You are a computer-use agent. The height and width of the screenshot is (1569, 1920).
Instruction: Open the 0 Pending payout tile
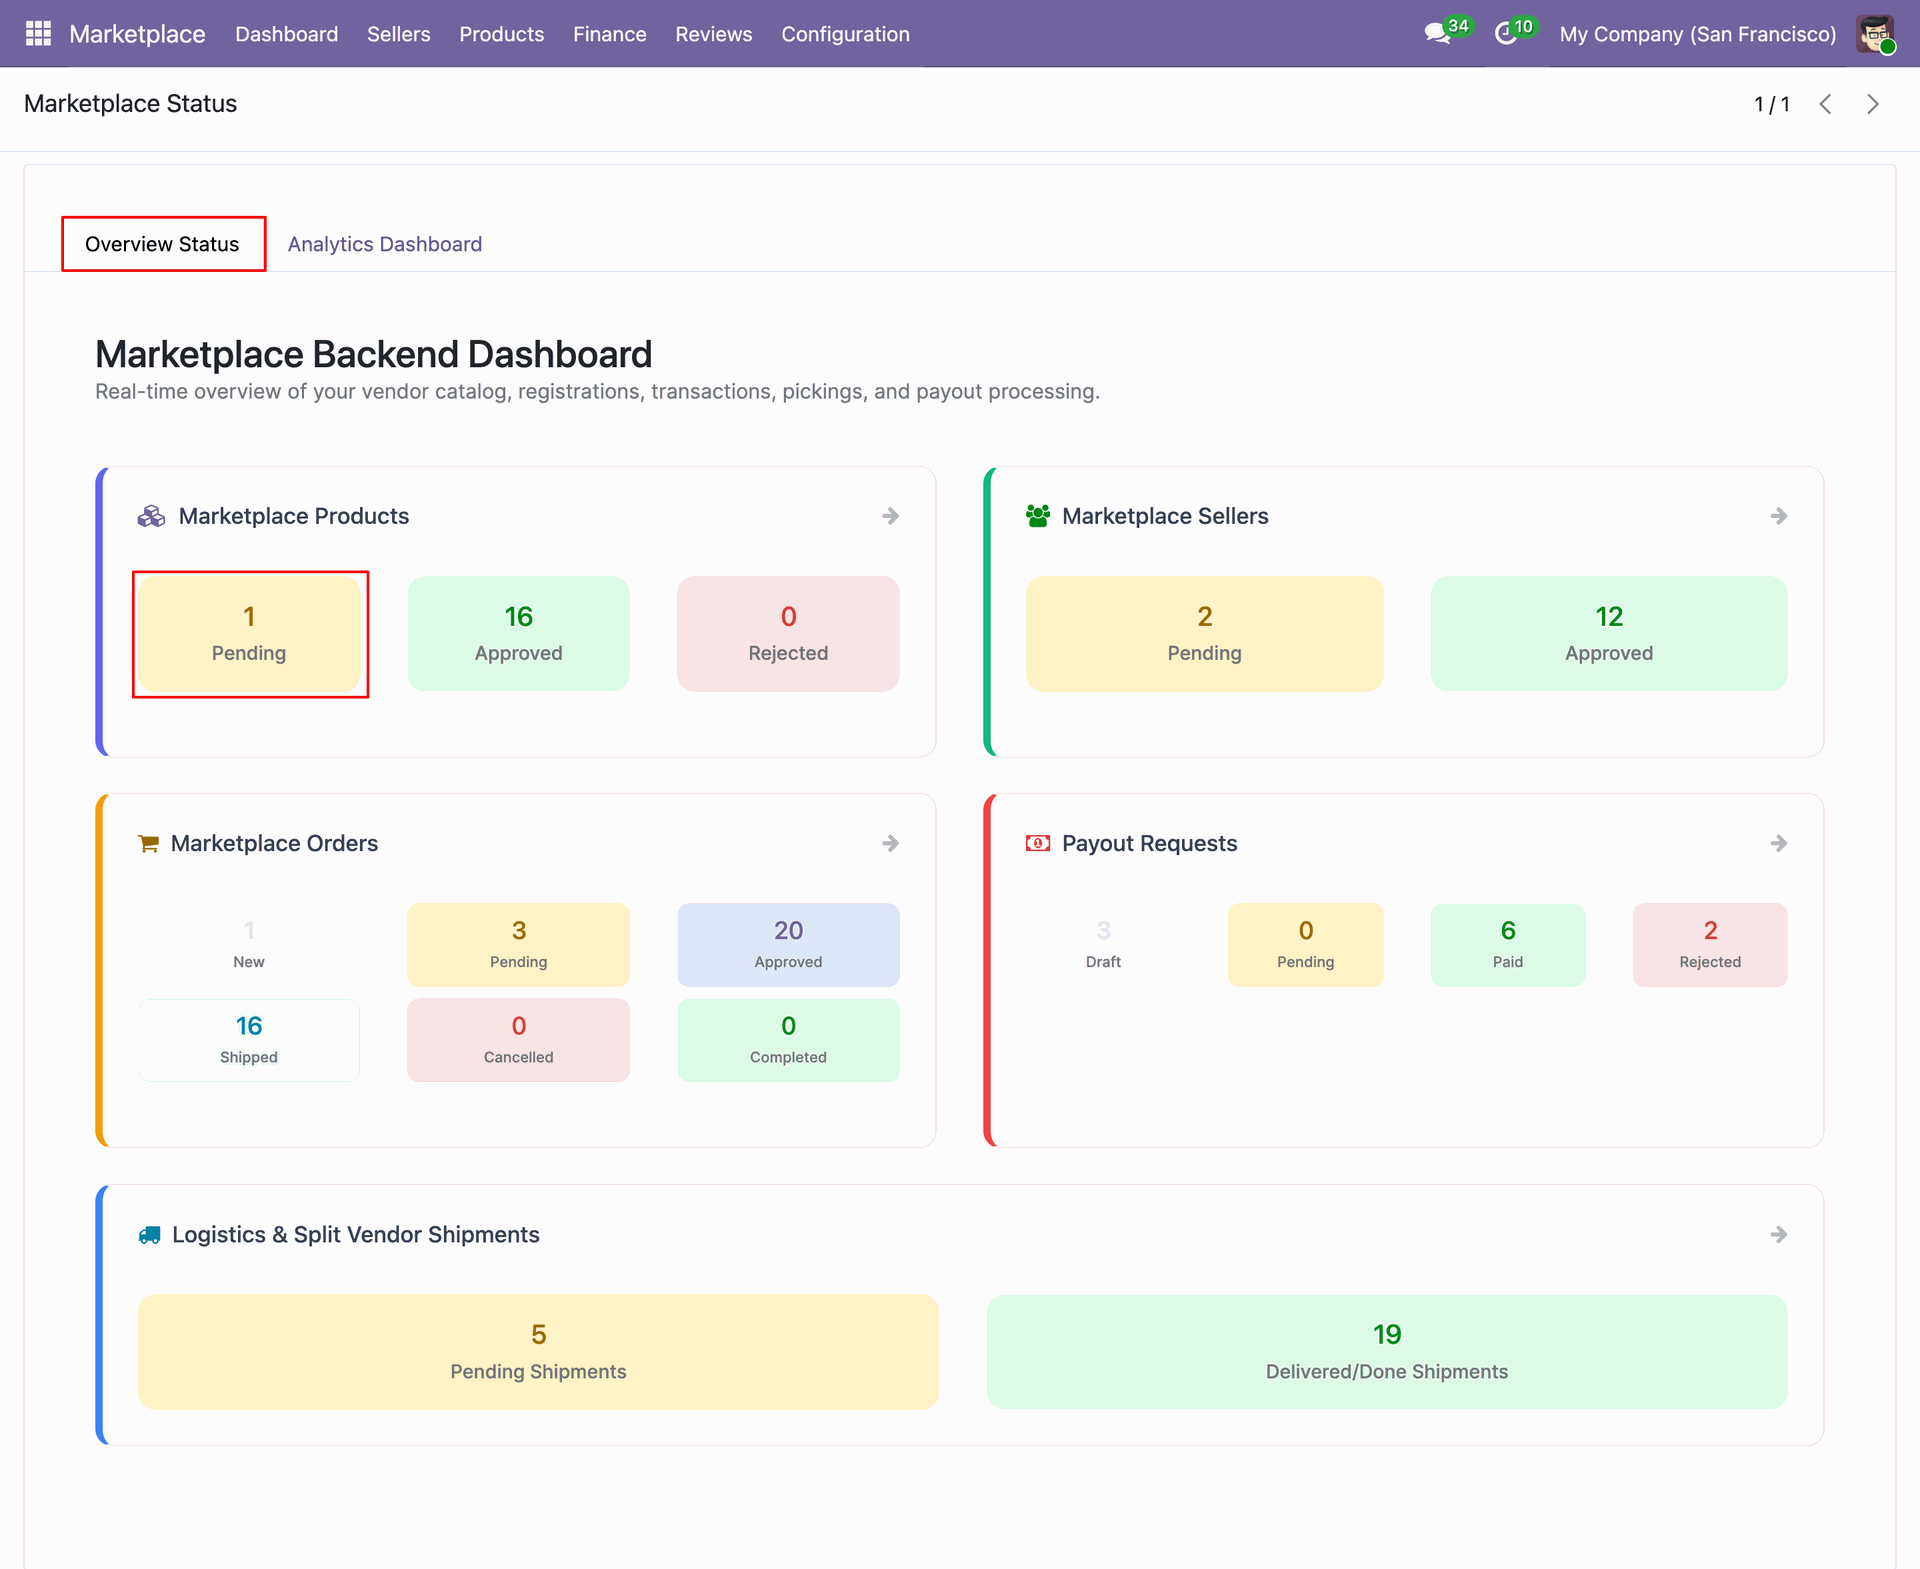coord(1305,945)
